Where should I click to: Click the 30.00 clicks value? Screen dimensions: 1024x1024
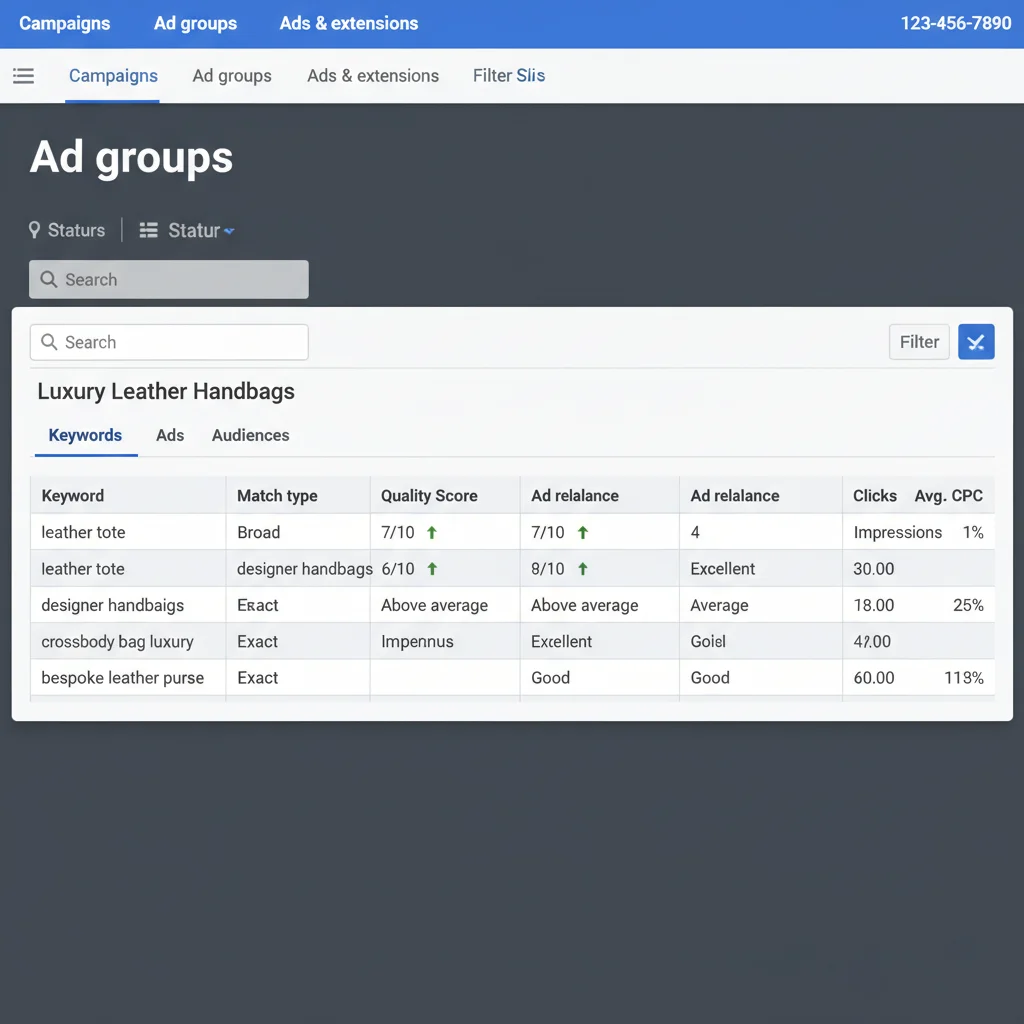tap(873, 569)
